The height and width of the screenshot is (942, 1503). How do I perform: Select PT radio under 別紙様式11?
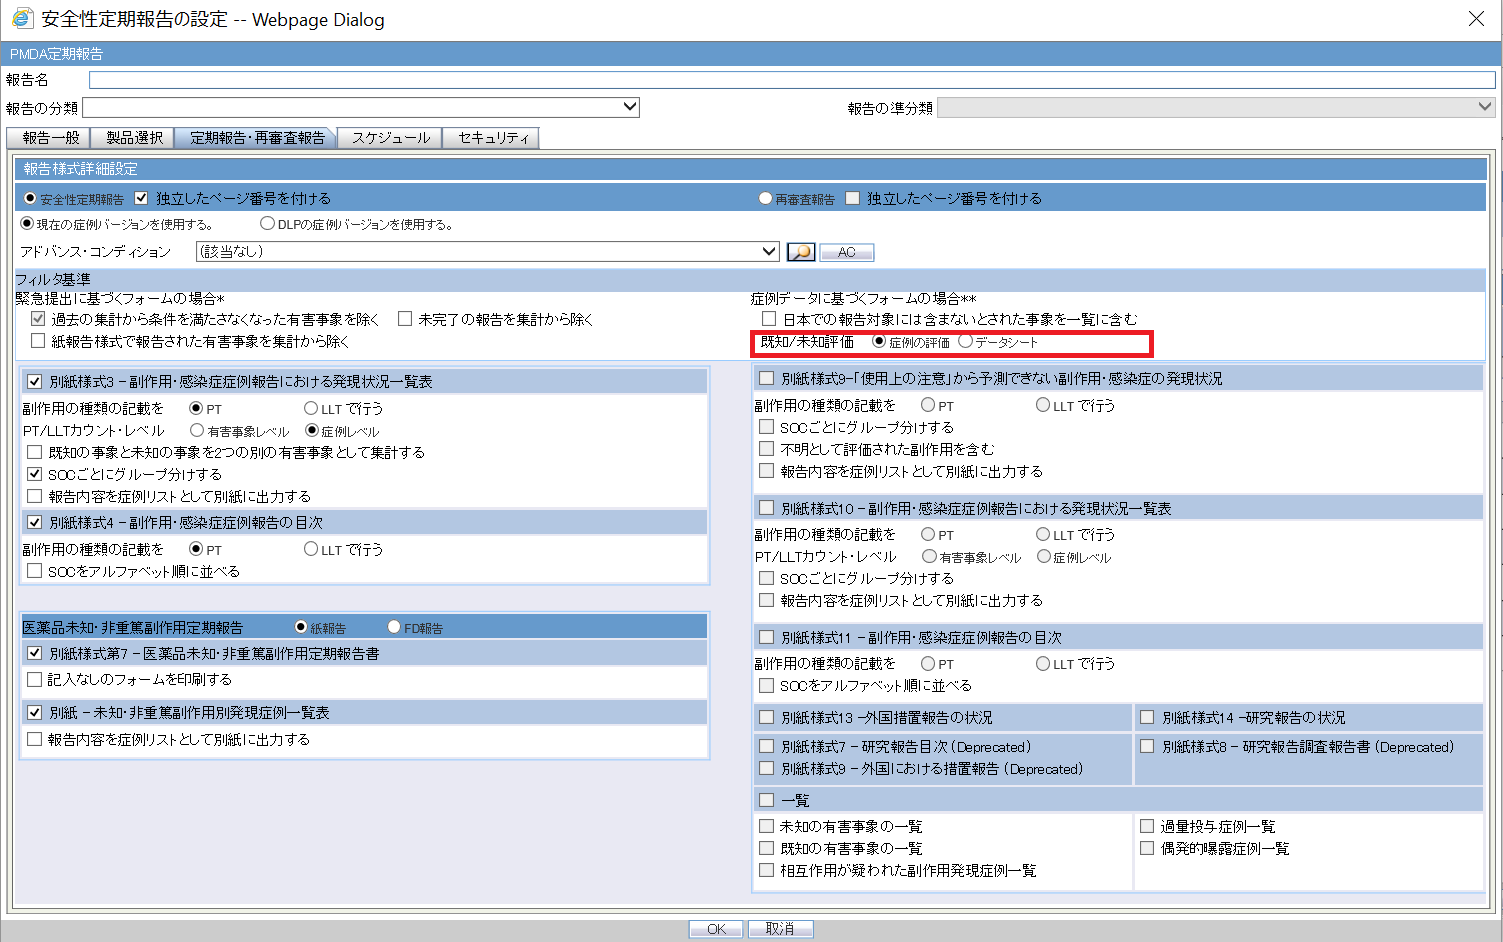(928, 664)
